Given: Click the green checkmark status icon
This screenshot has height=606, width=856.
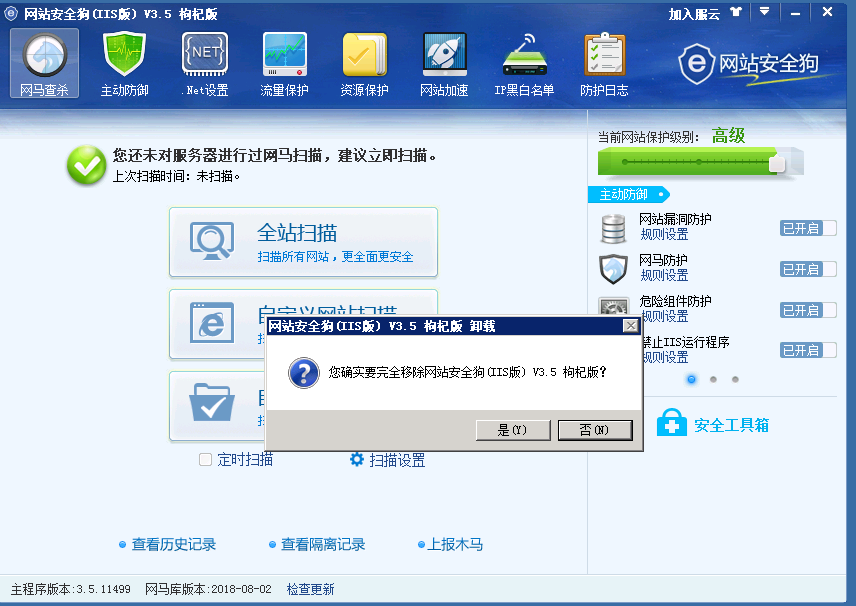Looking at the screenshot, I should (86, 164).
